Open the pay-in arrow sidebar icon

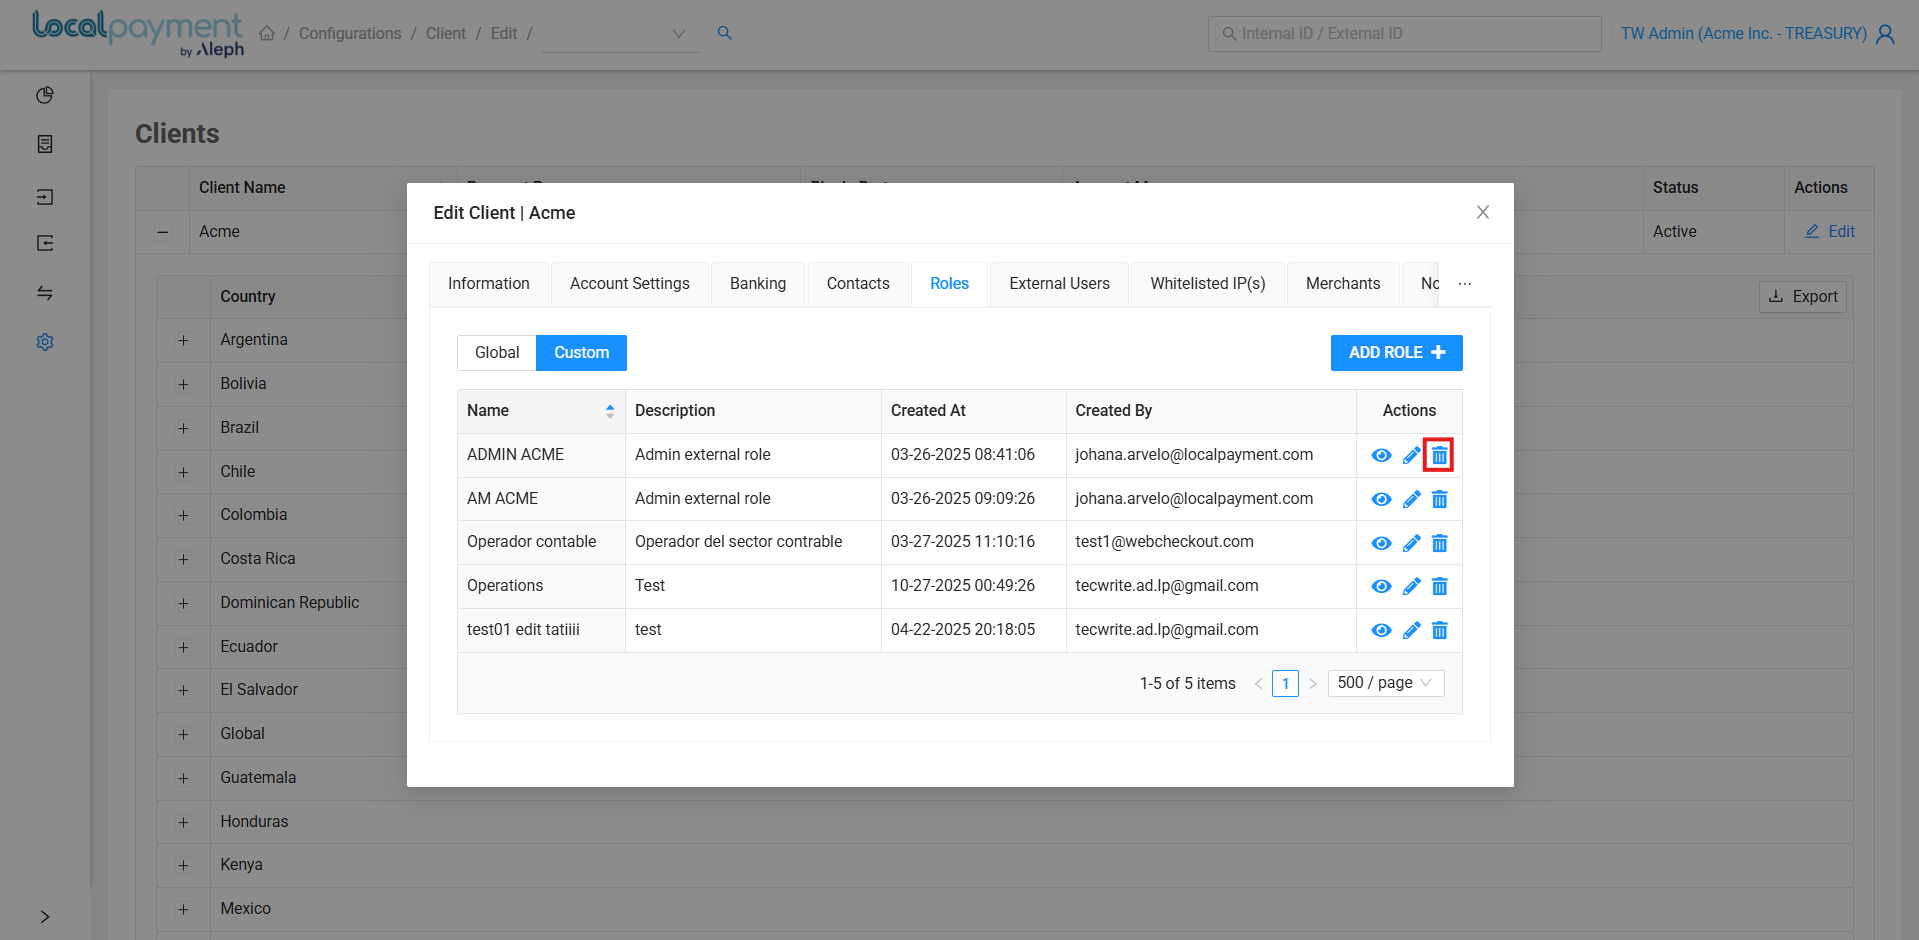(45, 197)
